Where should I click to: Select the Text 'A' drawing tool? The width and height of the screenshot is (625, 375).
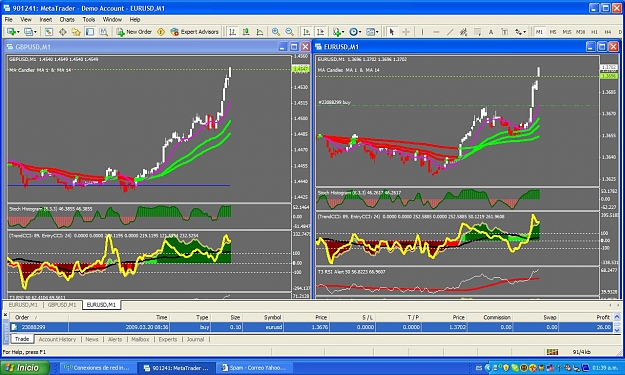pyautogui.click(x=491, y=32)
